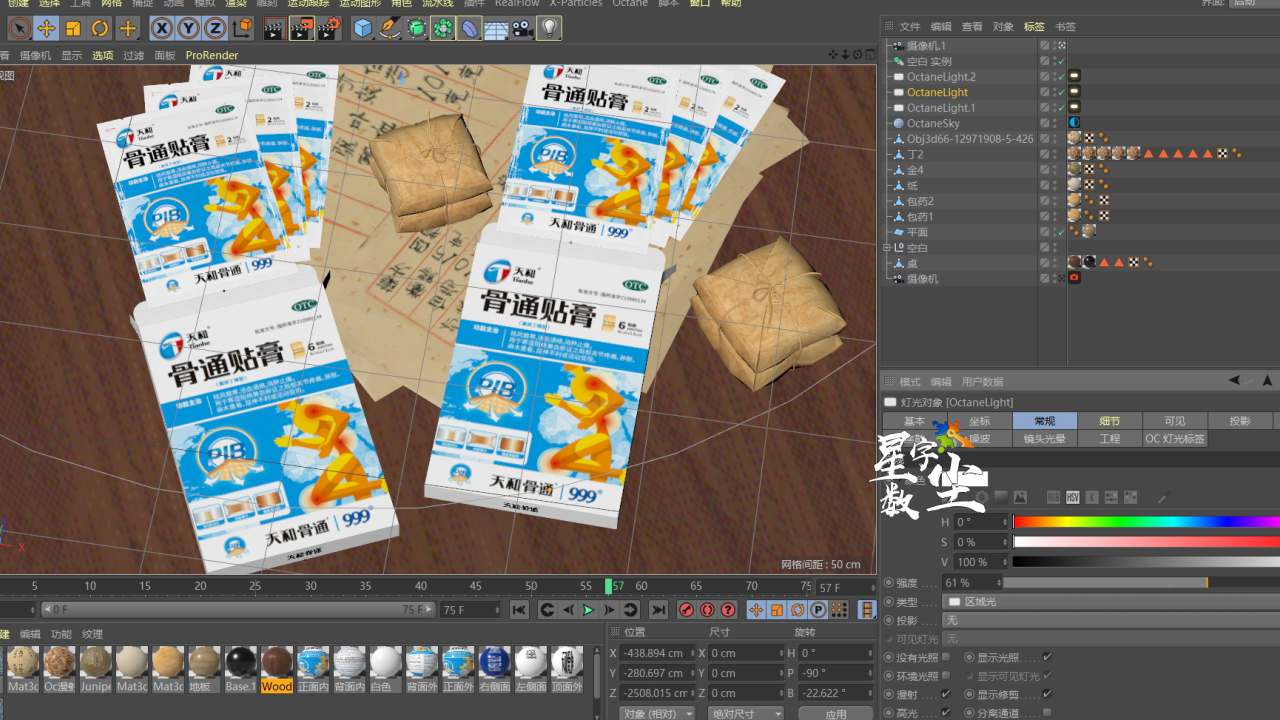The height and width of the screenshot is (720, 1280).
Task: Toggle the 没有光照 checkbox
Action: pos(946,658)
